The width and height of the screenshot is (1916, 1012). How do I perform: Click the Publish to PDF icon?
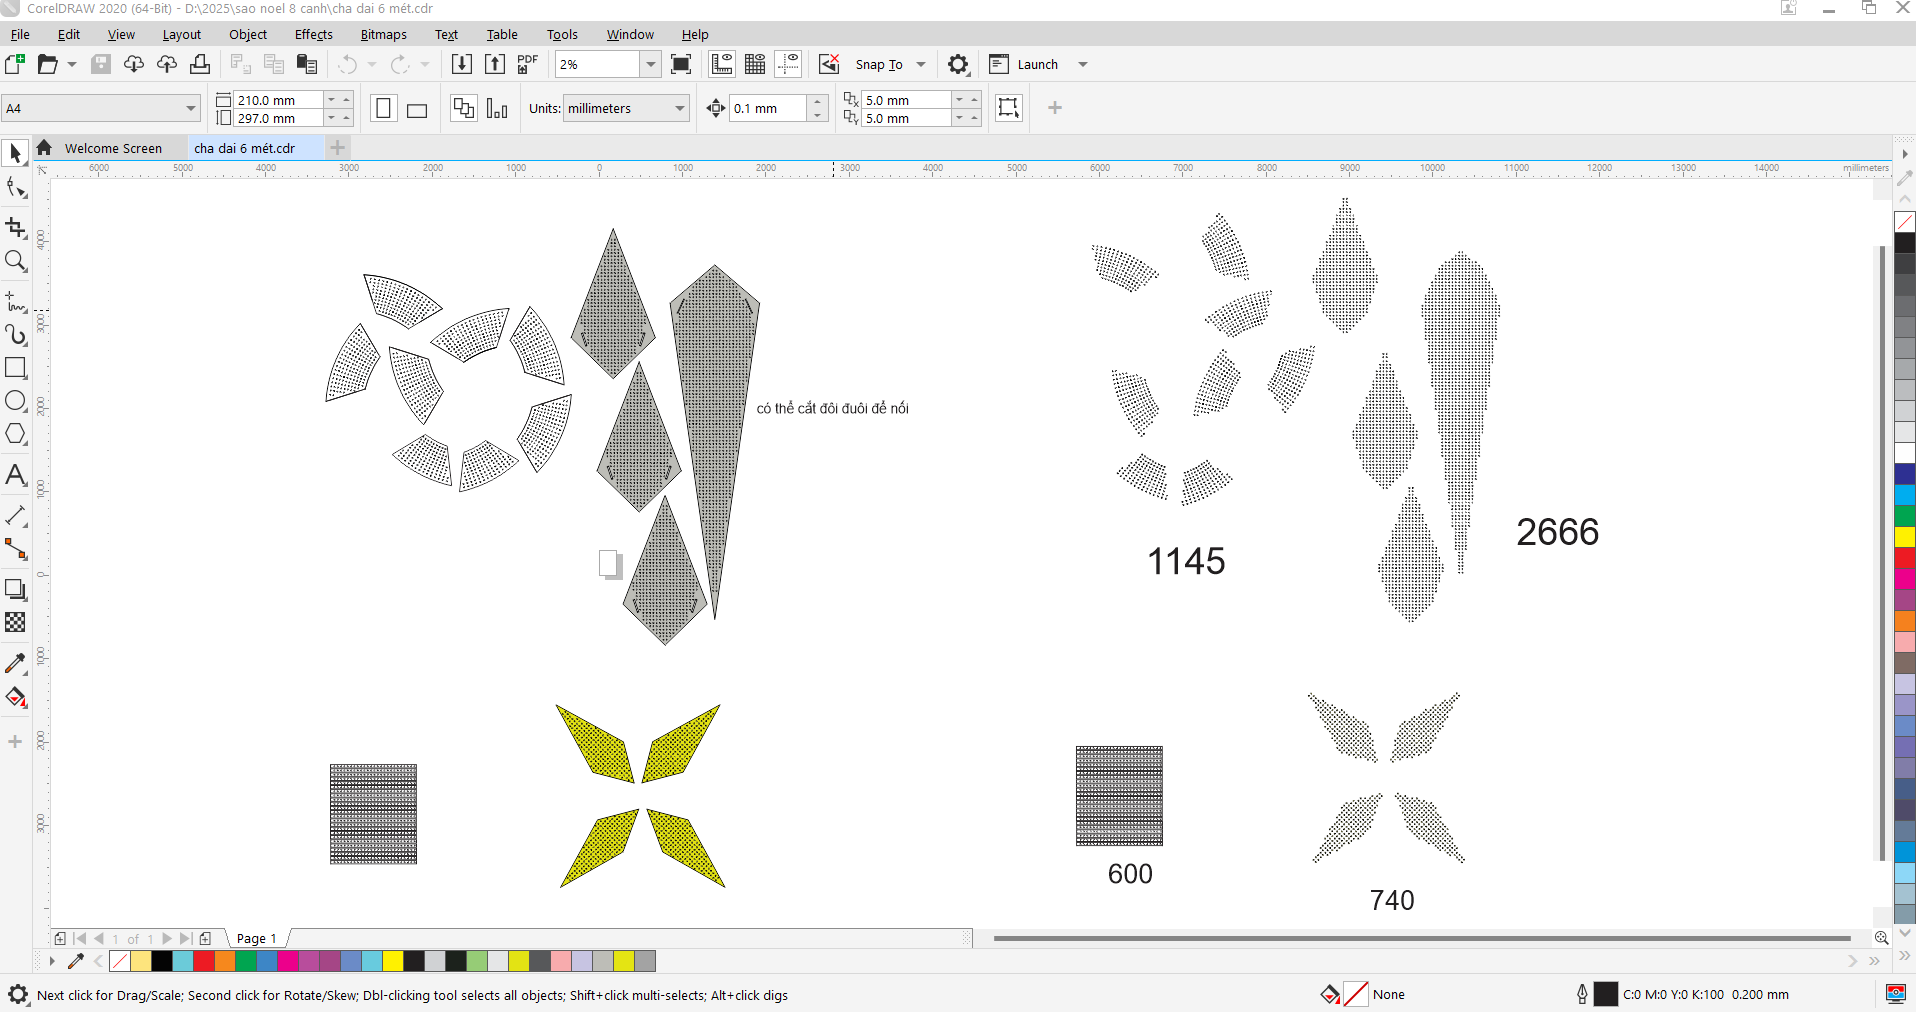click(528, 64)
